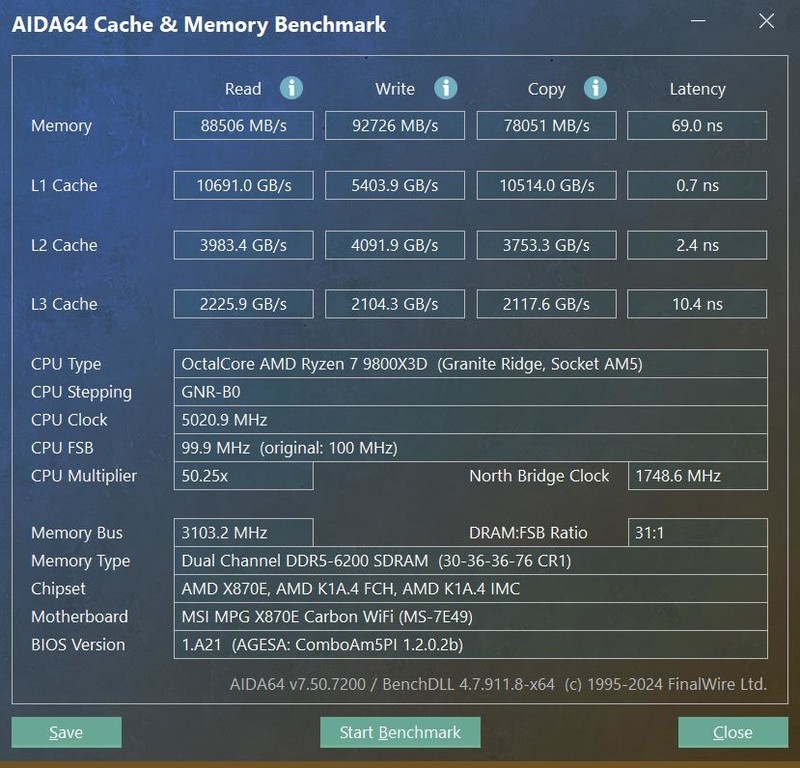Click the L2 Cache Write result field

tap(395, 244)
